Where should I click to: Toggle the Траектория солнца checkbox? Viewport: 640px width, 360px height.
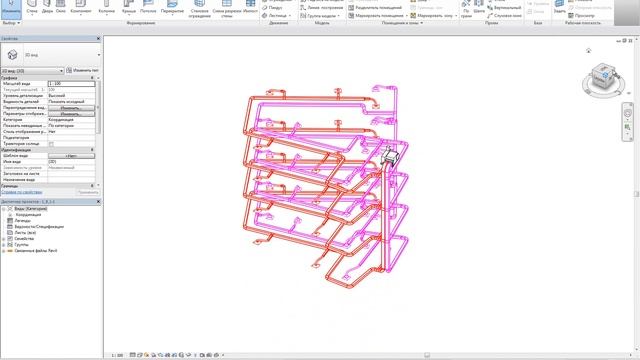[x=51, y=144]
